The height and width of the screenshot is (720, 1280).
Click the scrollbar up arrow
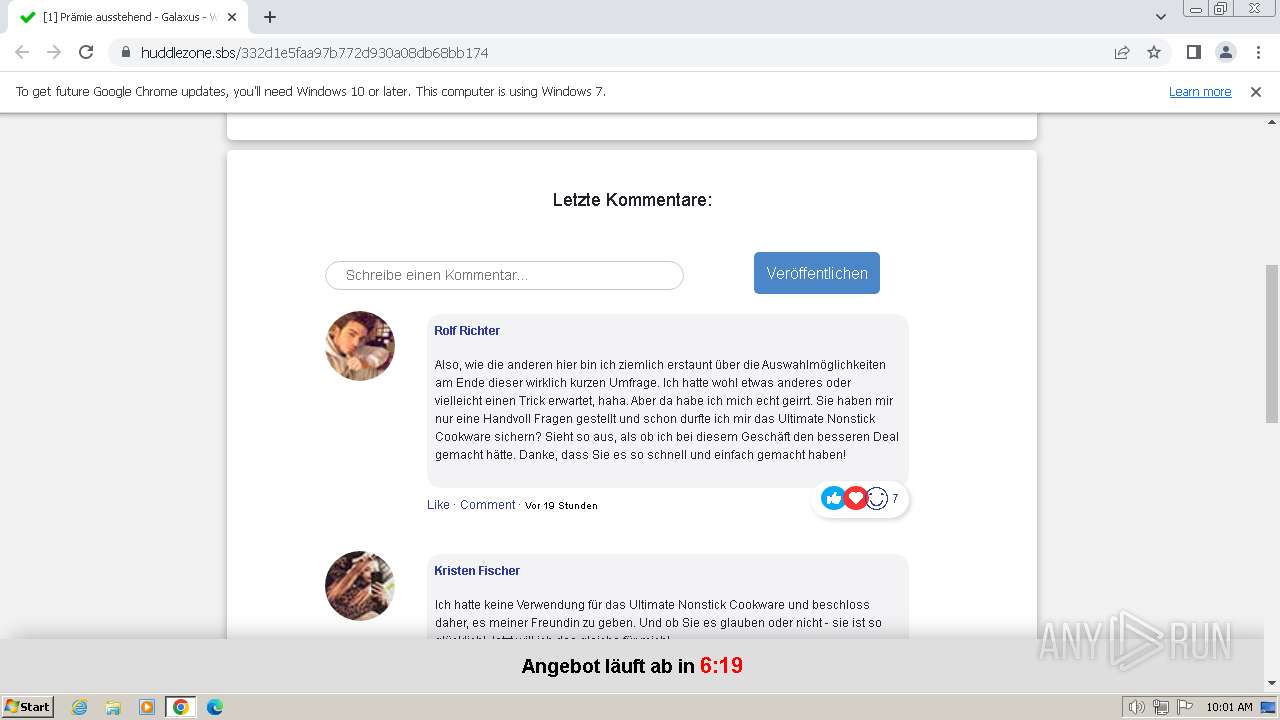[x=1272, y=120]
